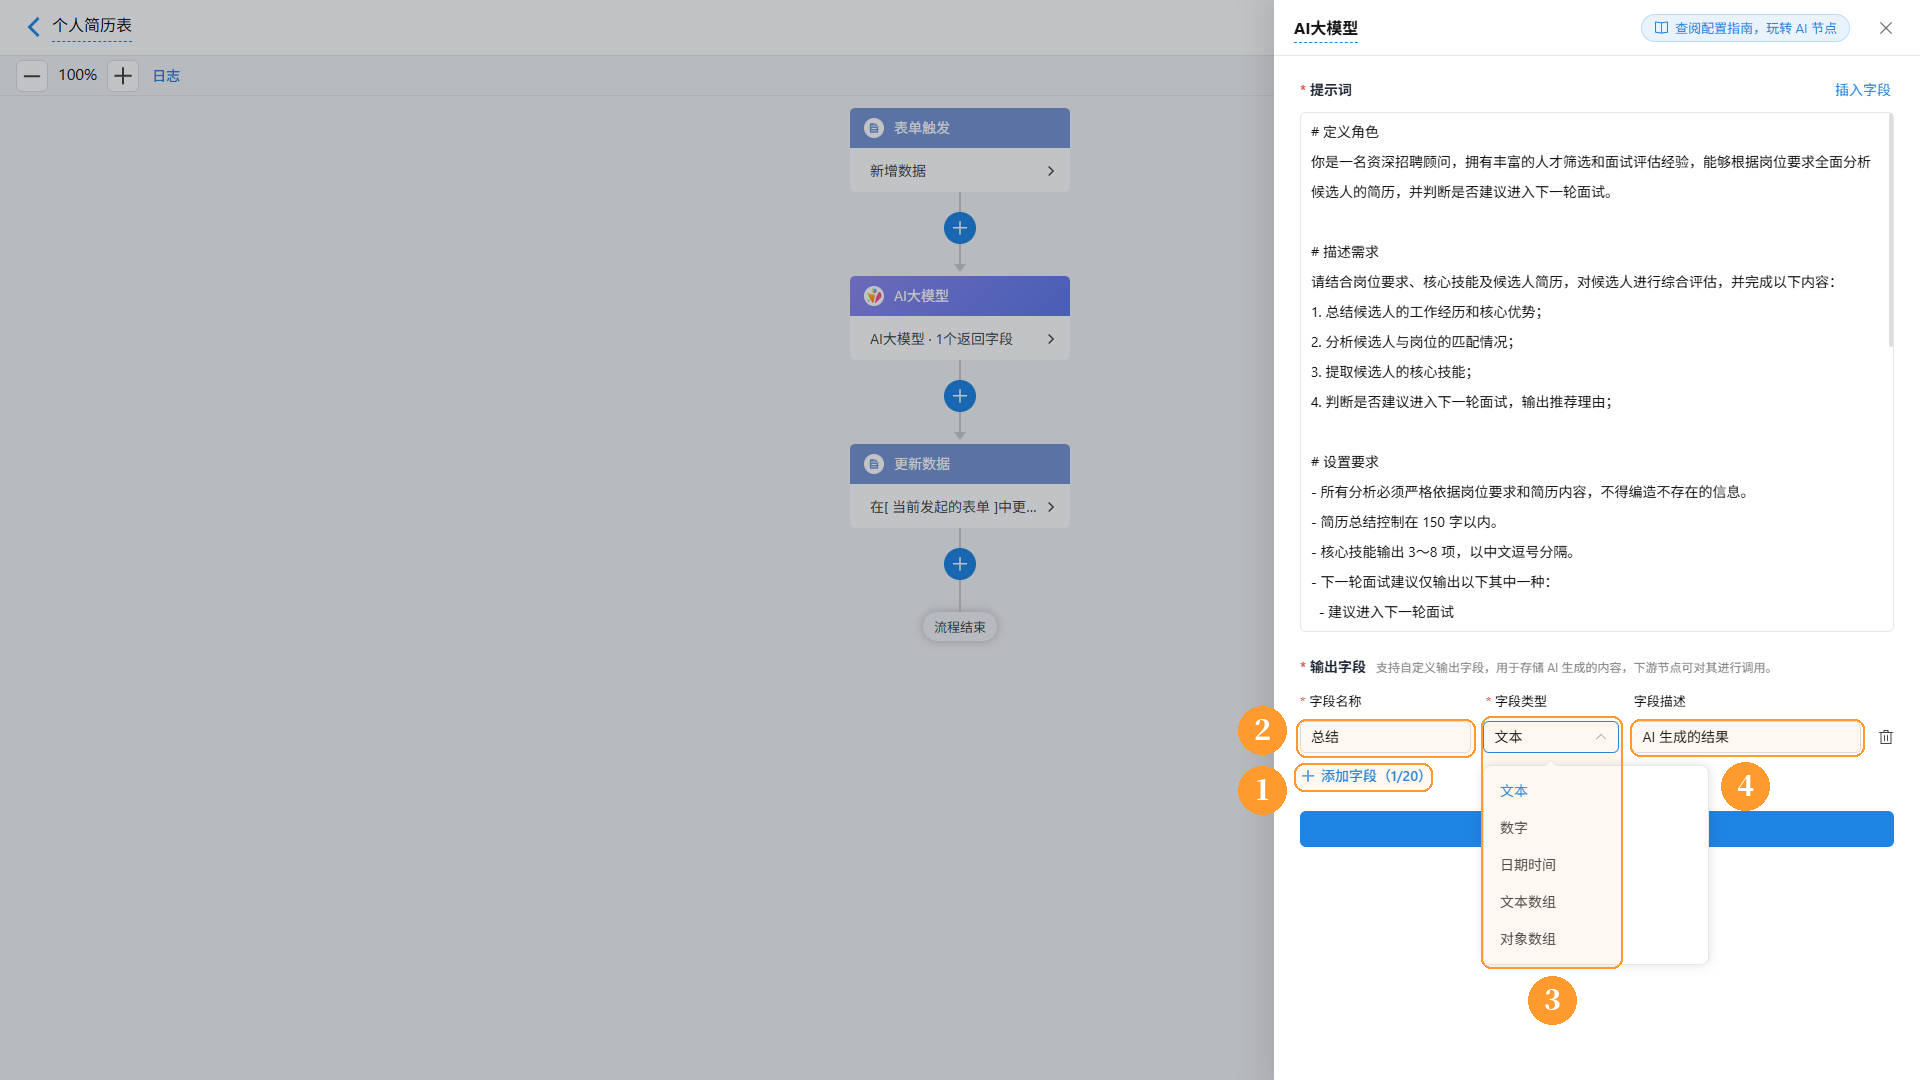Zoom out with the minus button
The width and height of the screenshot is (1920, 1080).
coord(32,75)
